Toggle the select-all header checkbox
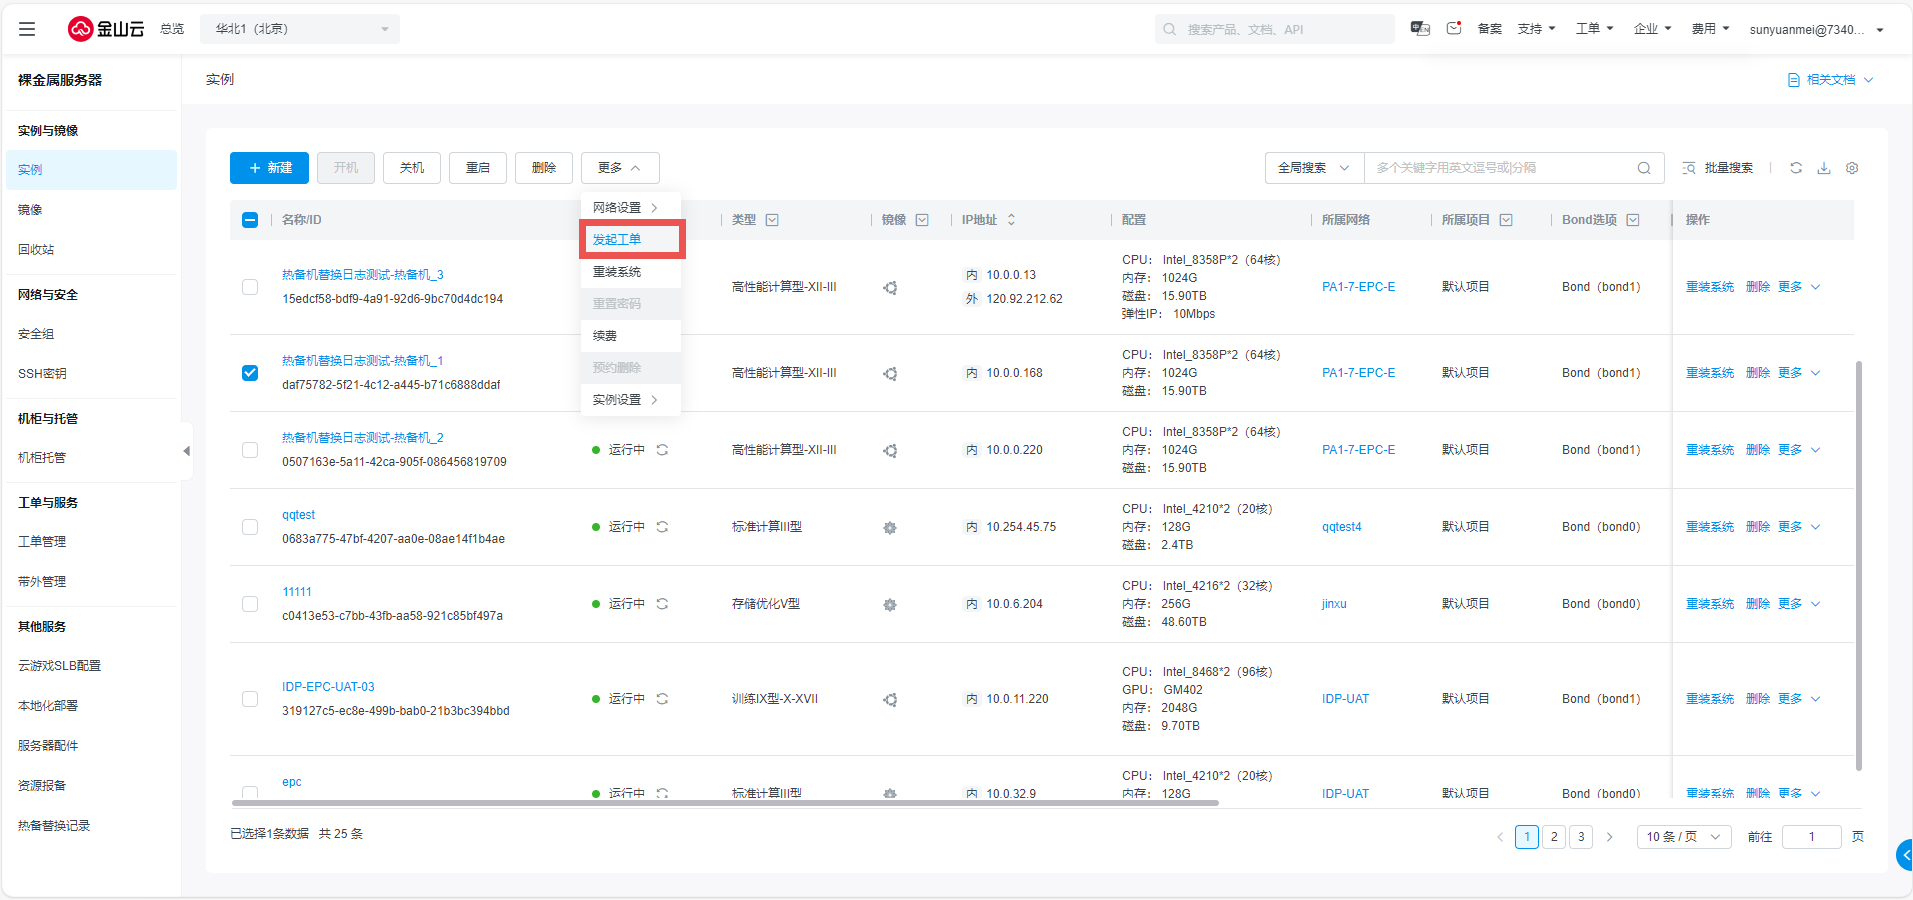Screen dimensions: 1913x900 tap(250, 220)
